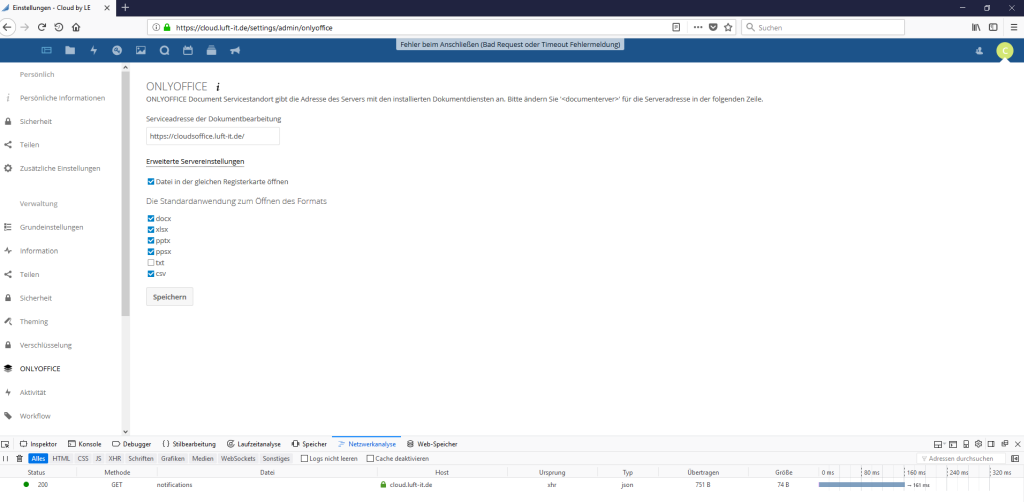This screenshot has height=502, width=1024.
Task: Open the Activity lightning bolt app icon
Action: [93, 50]
